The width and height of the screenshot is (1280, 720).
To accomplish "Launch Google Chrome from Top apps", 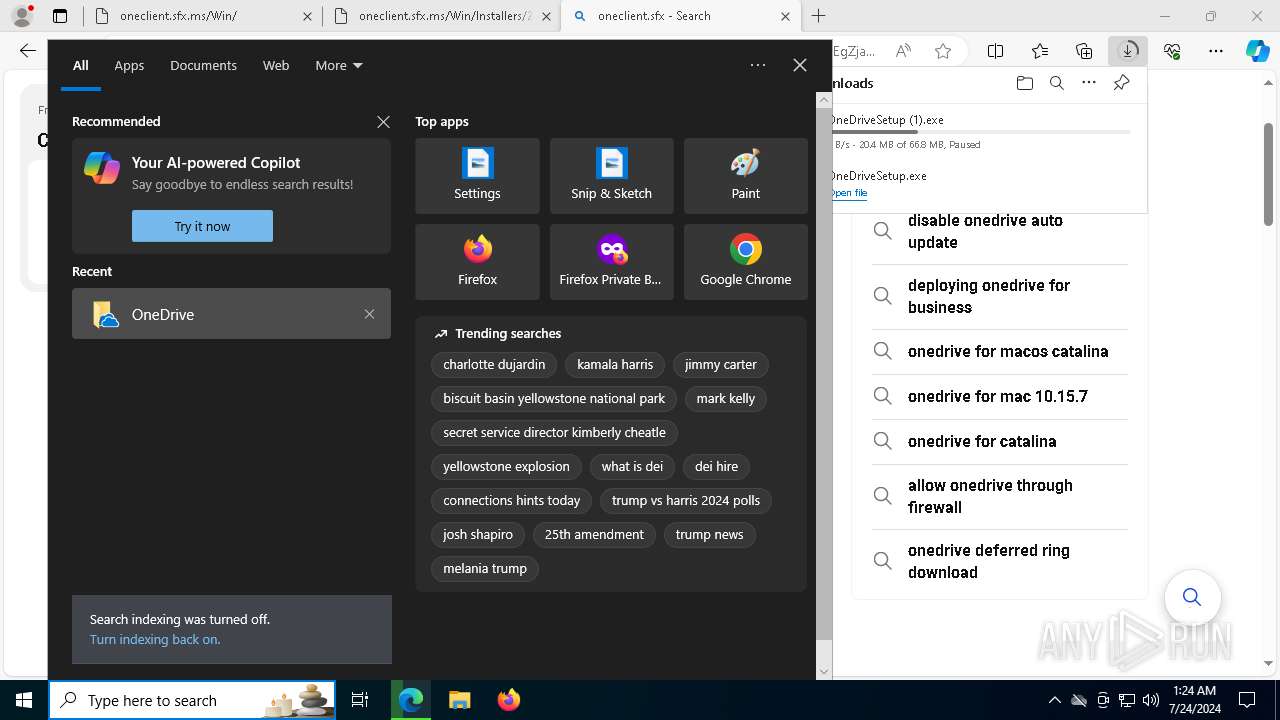I will click(745, 262).
